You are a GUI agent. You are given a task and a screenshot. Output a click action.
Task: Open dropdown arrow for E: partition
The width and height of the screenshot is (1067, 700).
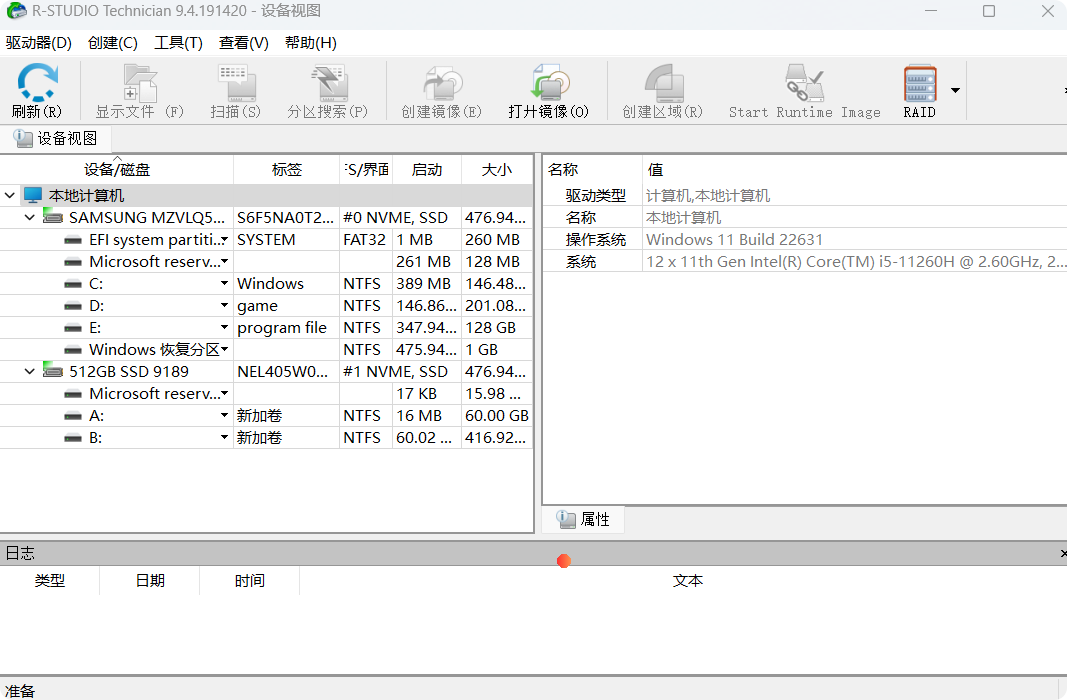coord(224,327)
